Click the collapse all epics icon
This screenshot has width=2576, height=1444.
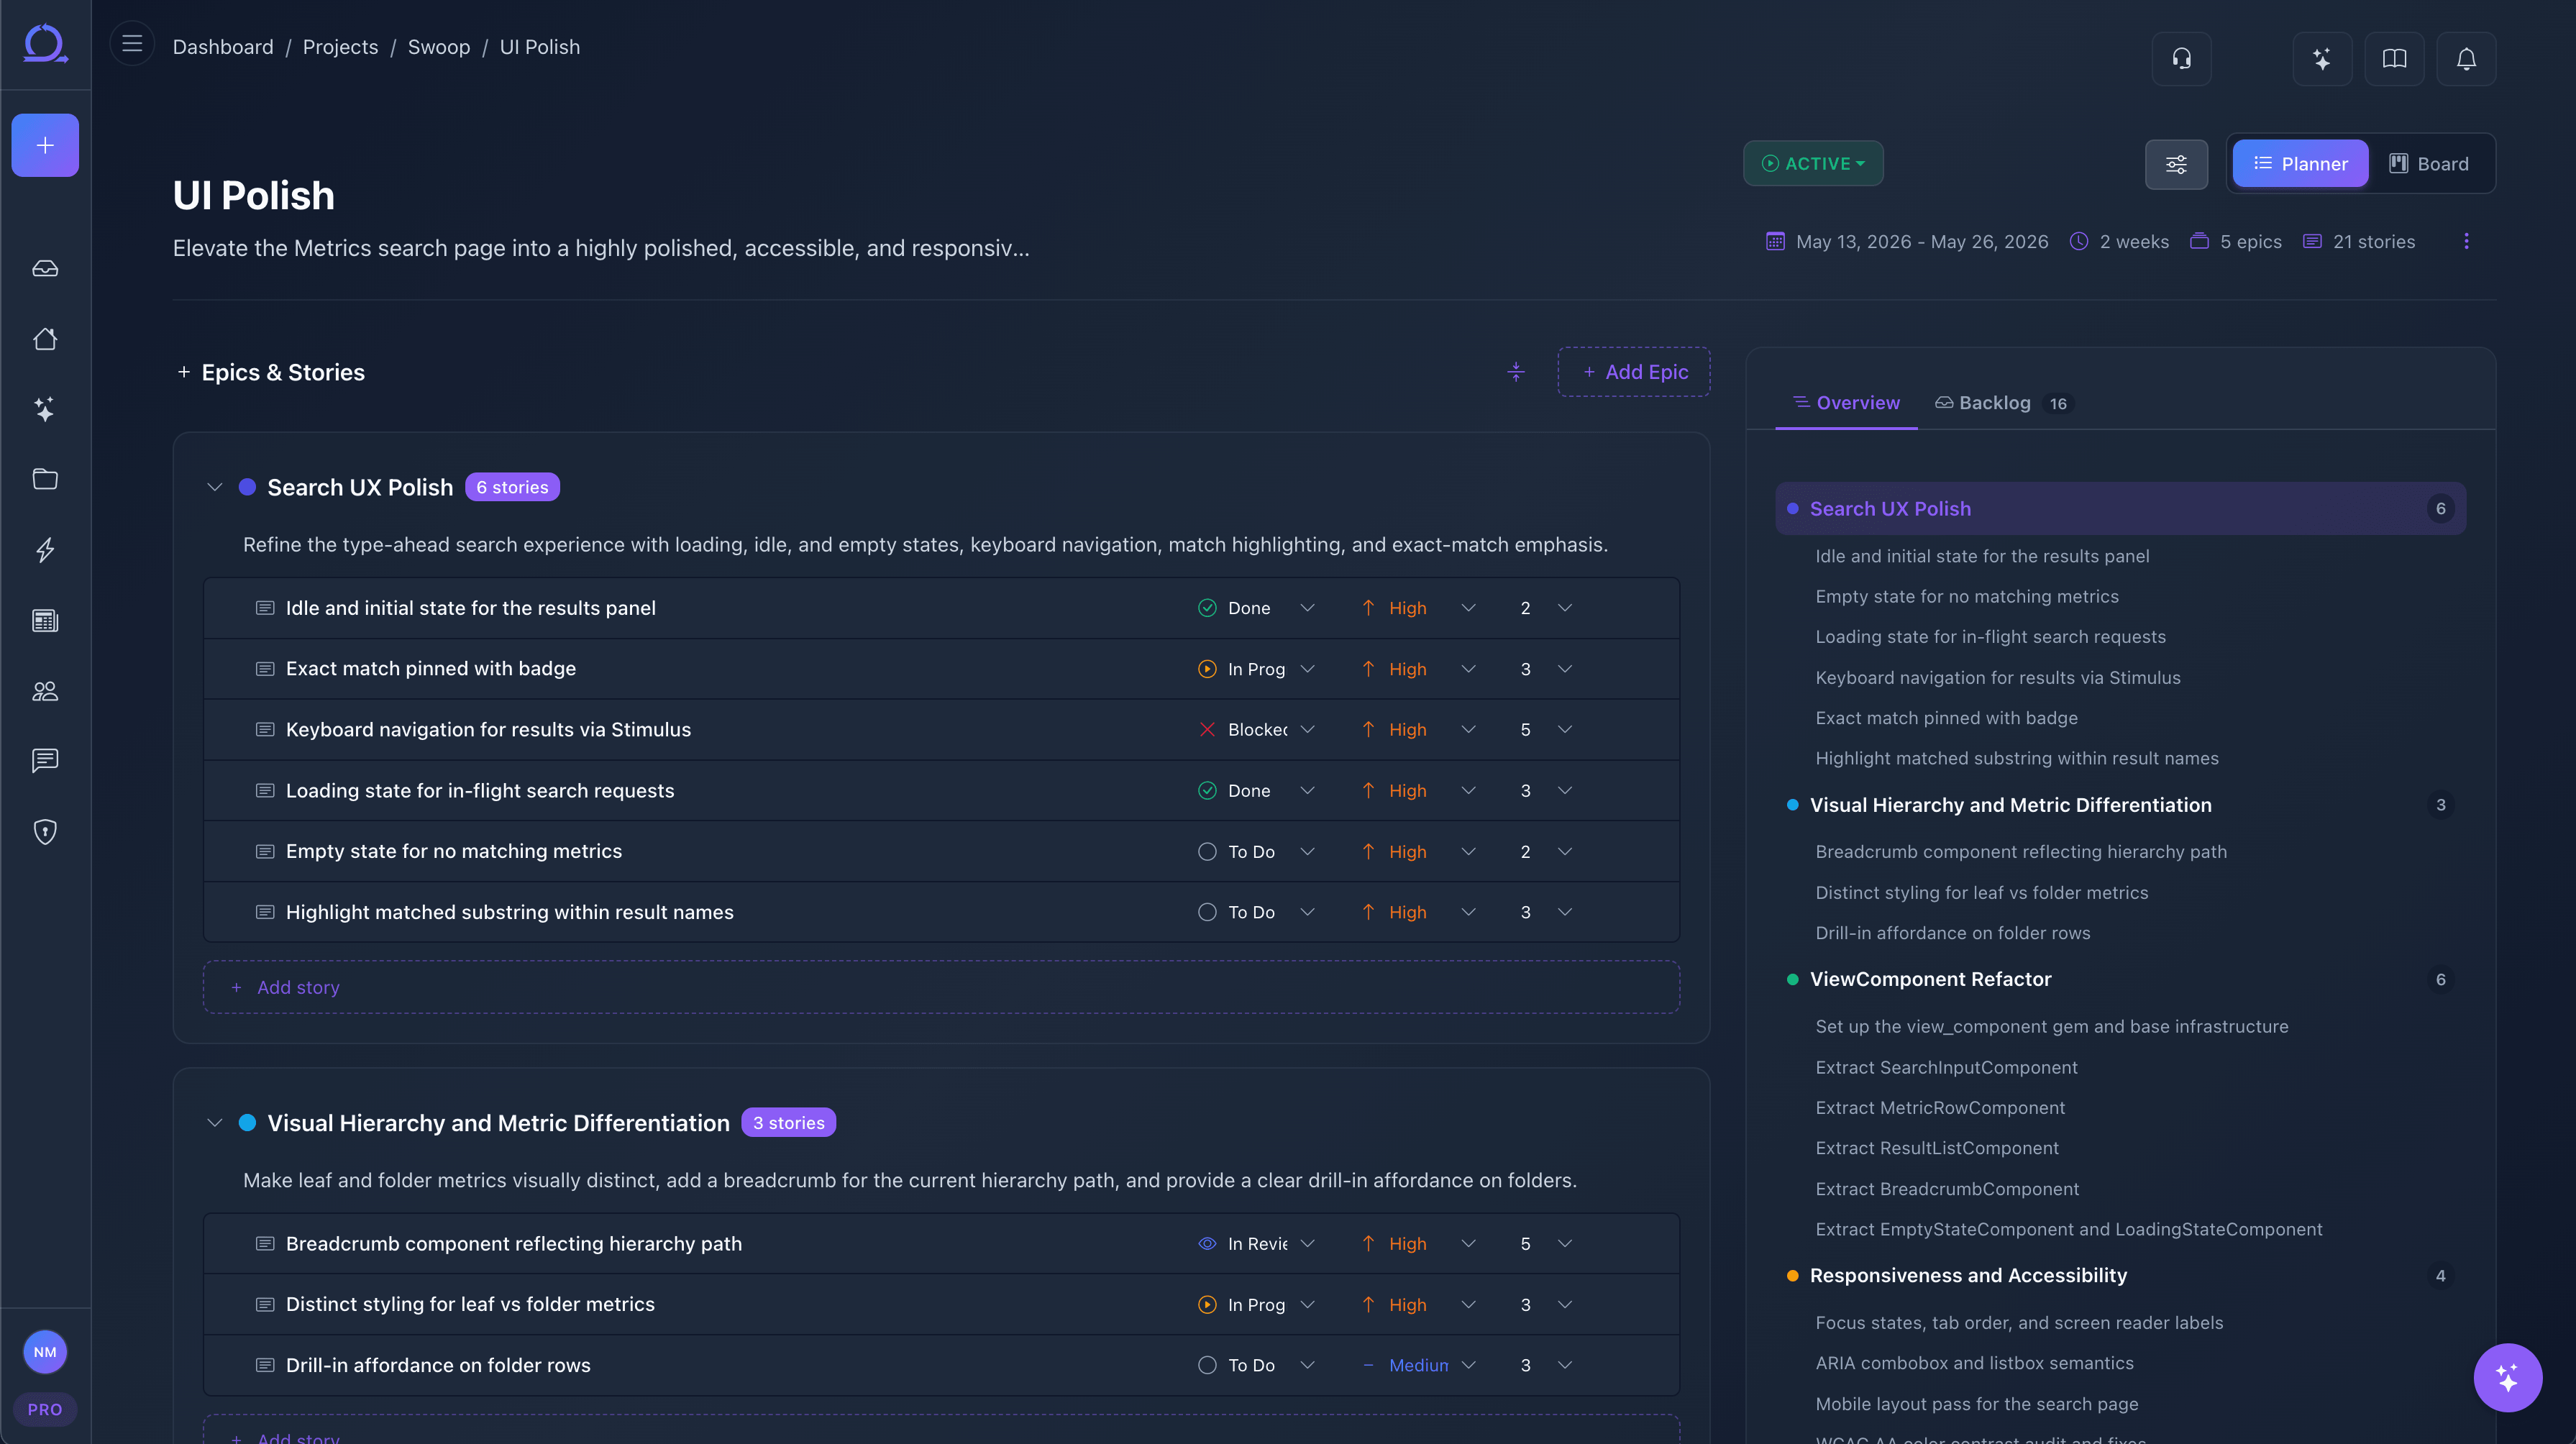point(1516,372)
